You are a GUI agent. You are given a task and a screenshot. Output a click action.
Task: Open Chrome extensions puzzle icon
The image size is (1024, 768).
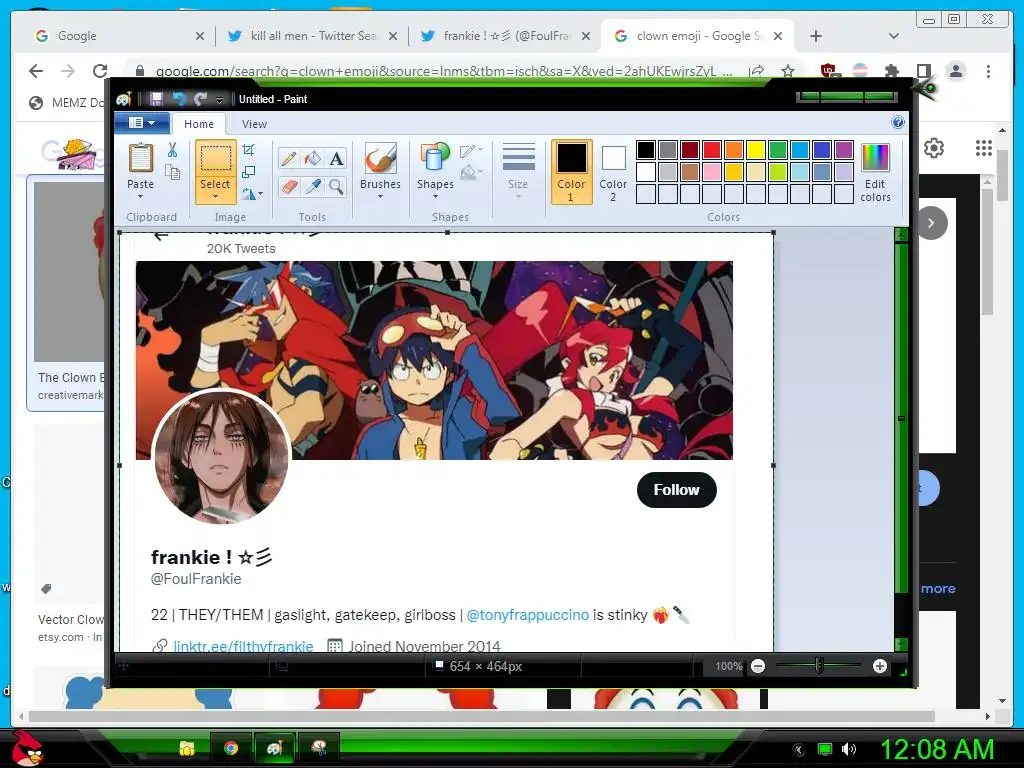[x=891, y=71]
